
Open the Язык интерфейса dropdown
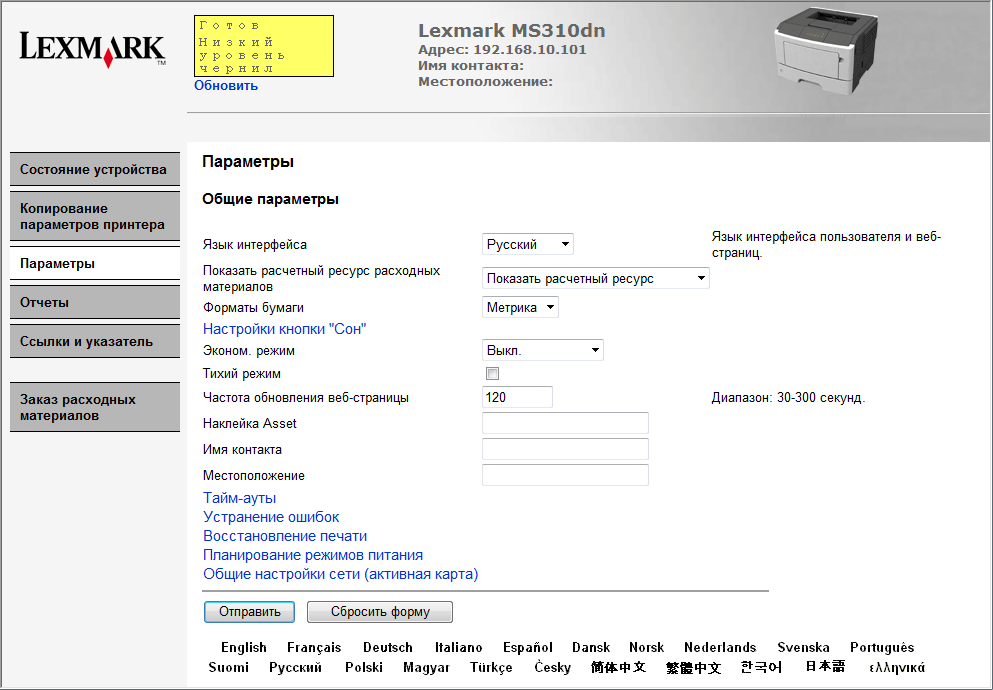pos(528,244)
